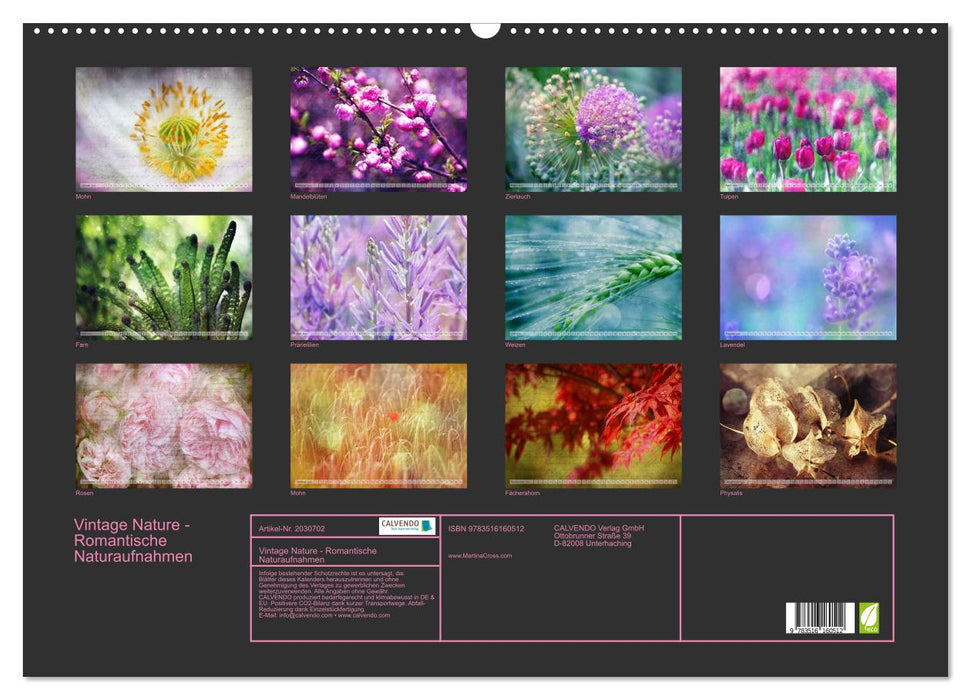Viewport: 971px width, 700px height.
Task: Click the Lavendel month preview
Action: 809,275
